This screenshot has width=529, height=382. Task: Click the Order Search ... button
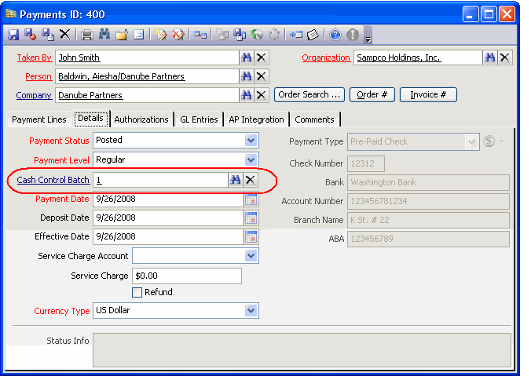point(309,94)
